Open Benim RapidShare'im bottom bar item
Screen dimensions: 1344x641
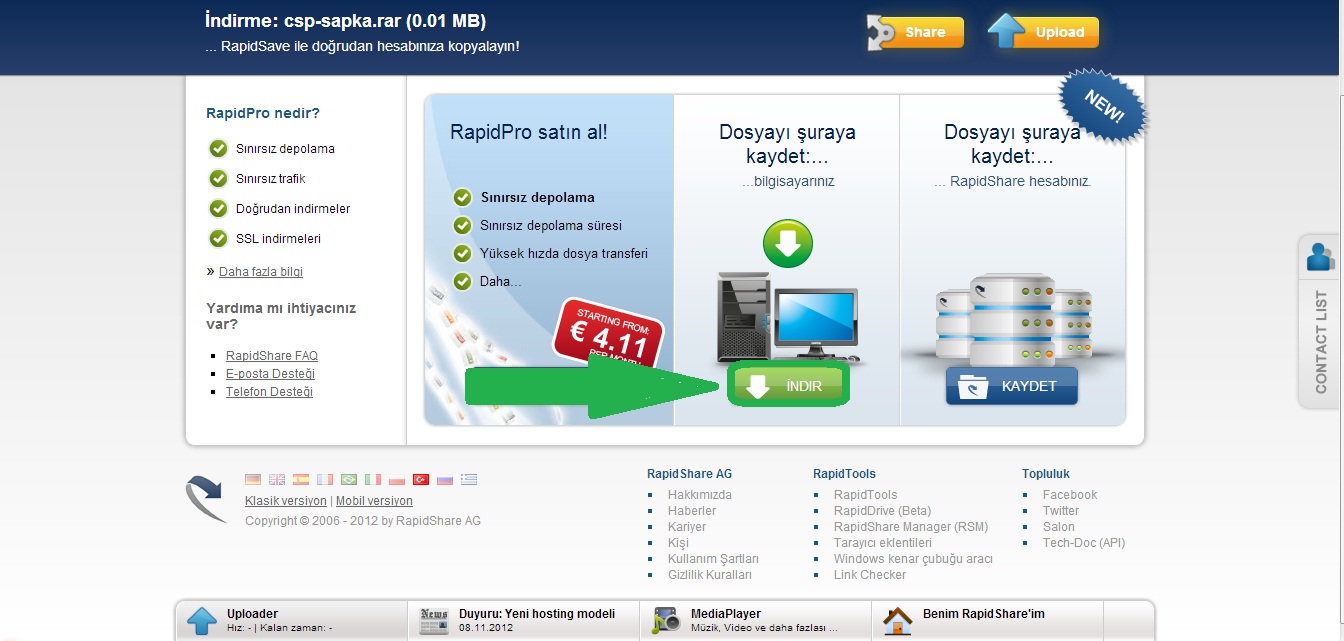click(987, 620)
